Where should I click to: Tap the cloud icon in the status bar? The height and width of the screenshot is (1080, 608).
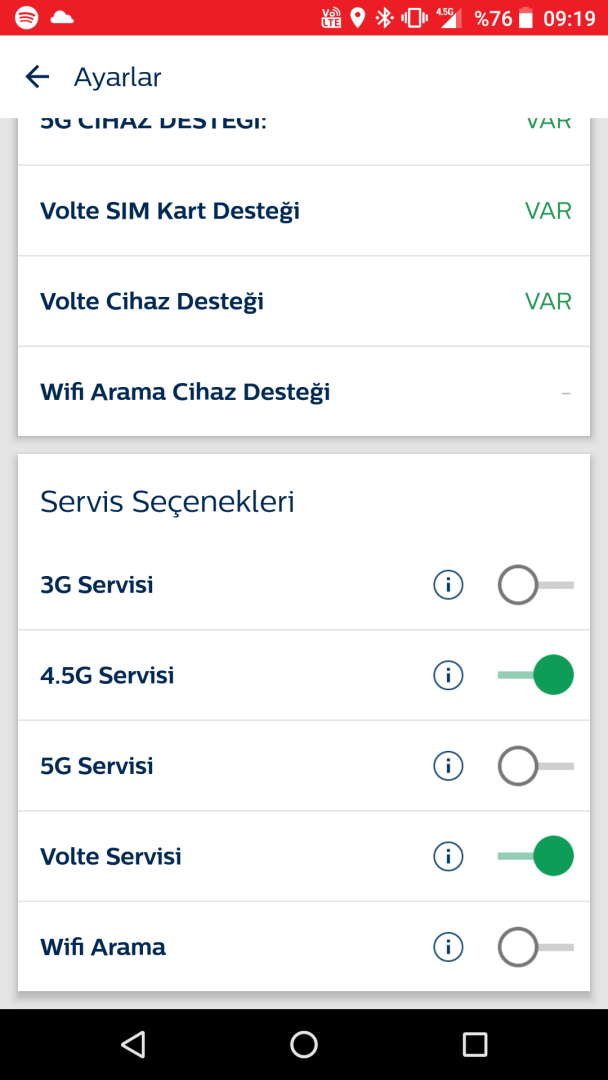pos(62,16)
